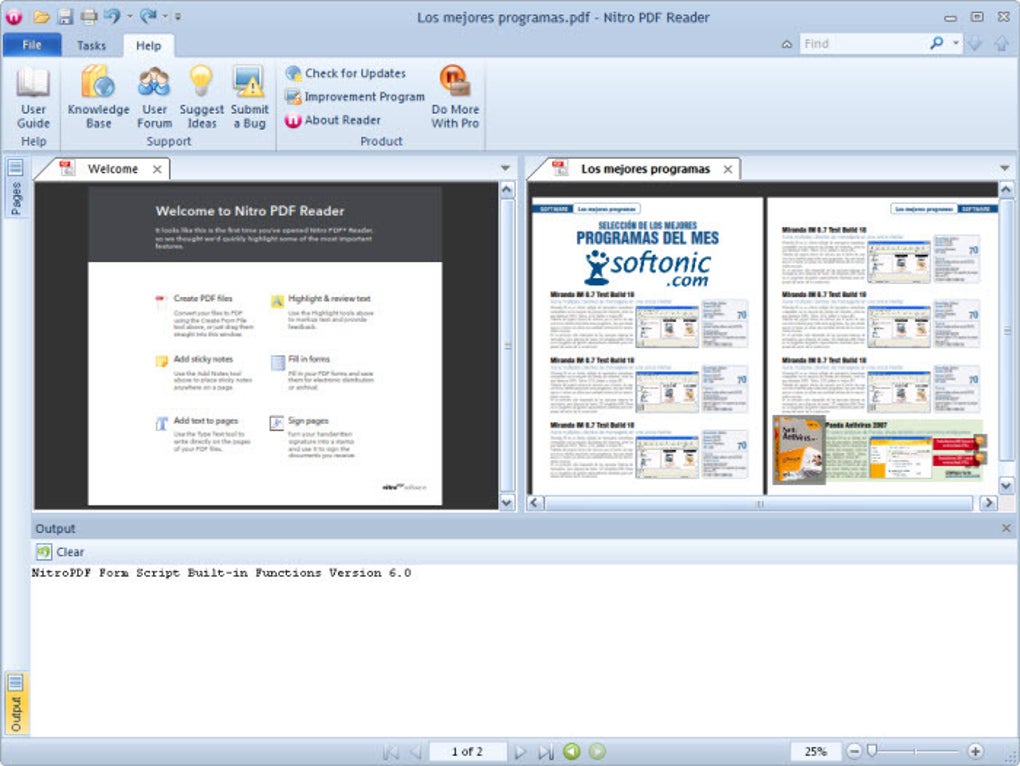
Task: Click the green next view button
Action: [597, 751]
